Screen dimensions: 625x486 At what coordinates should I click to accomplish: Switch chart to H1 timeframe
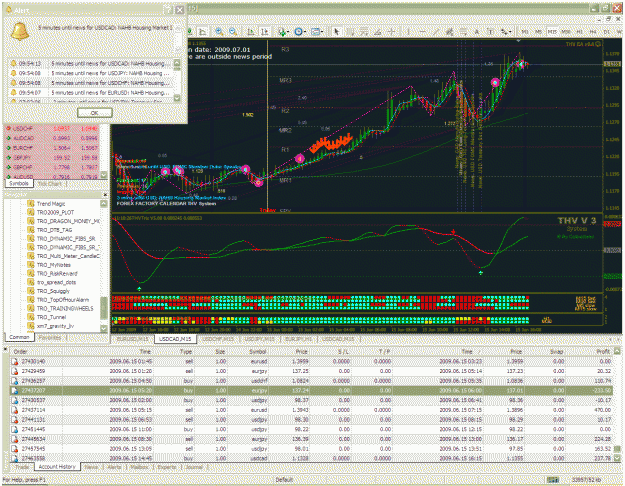[579, 31]
